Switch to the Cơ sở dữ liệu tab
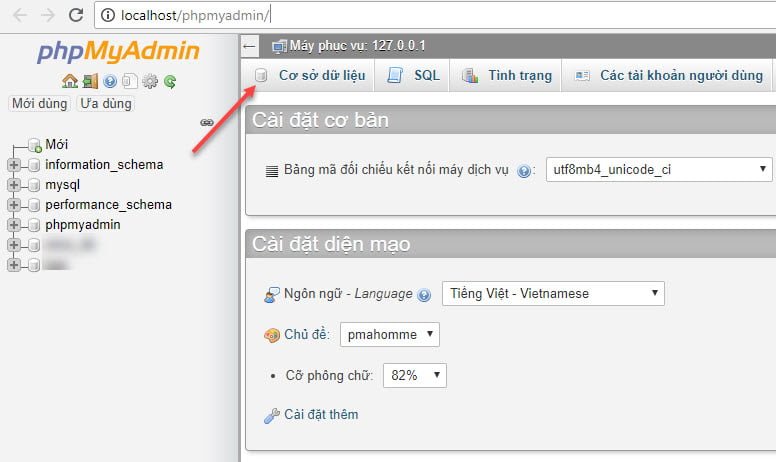 (310, 75)
